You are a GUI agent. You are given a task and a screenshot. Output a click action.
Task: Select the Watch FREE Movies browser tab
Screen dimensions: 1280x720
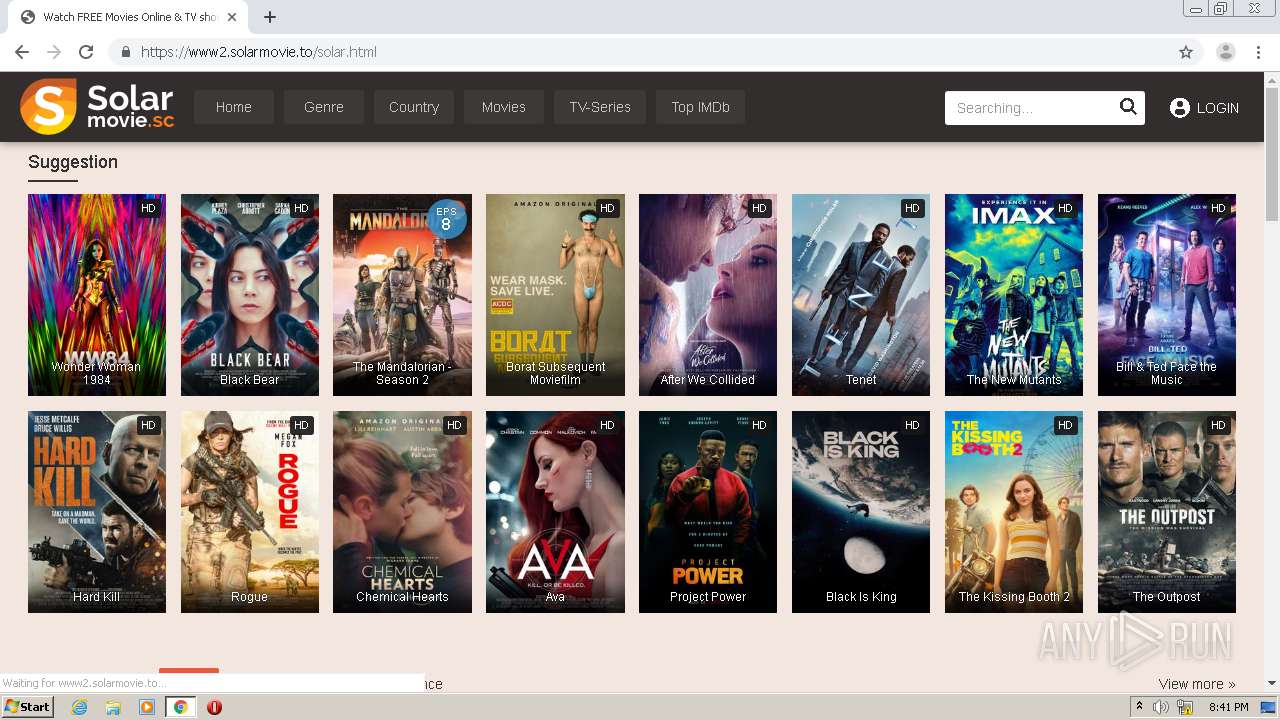tap(130, 17)
